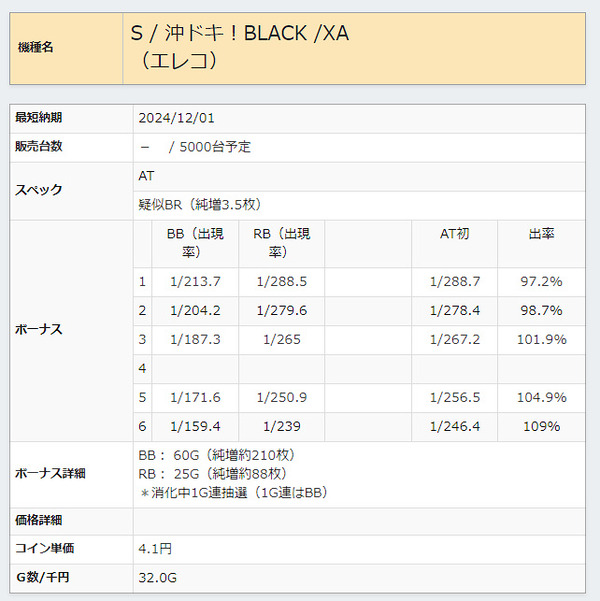This screenshot has width=600, height=601.
Task: Select BB value 1/159.4
Action: click(195, 426)
